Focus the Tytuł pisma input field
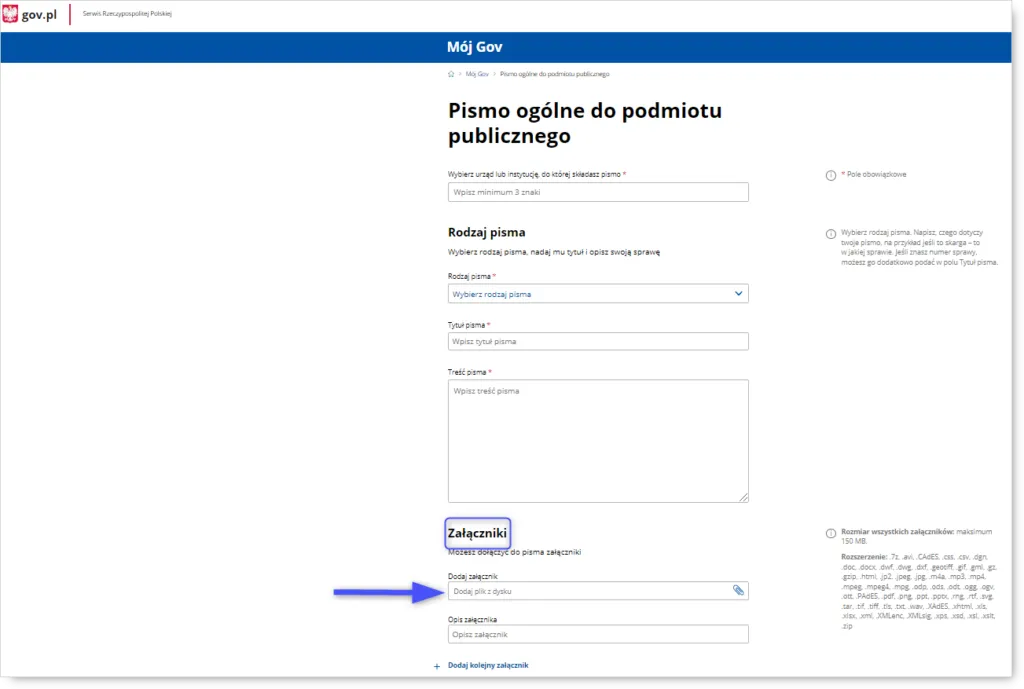Viewport: 1024px width, 689px height. coord(598,341)
